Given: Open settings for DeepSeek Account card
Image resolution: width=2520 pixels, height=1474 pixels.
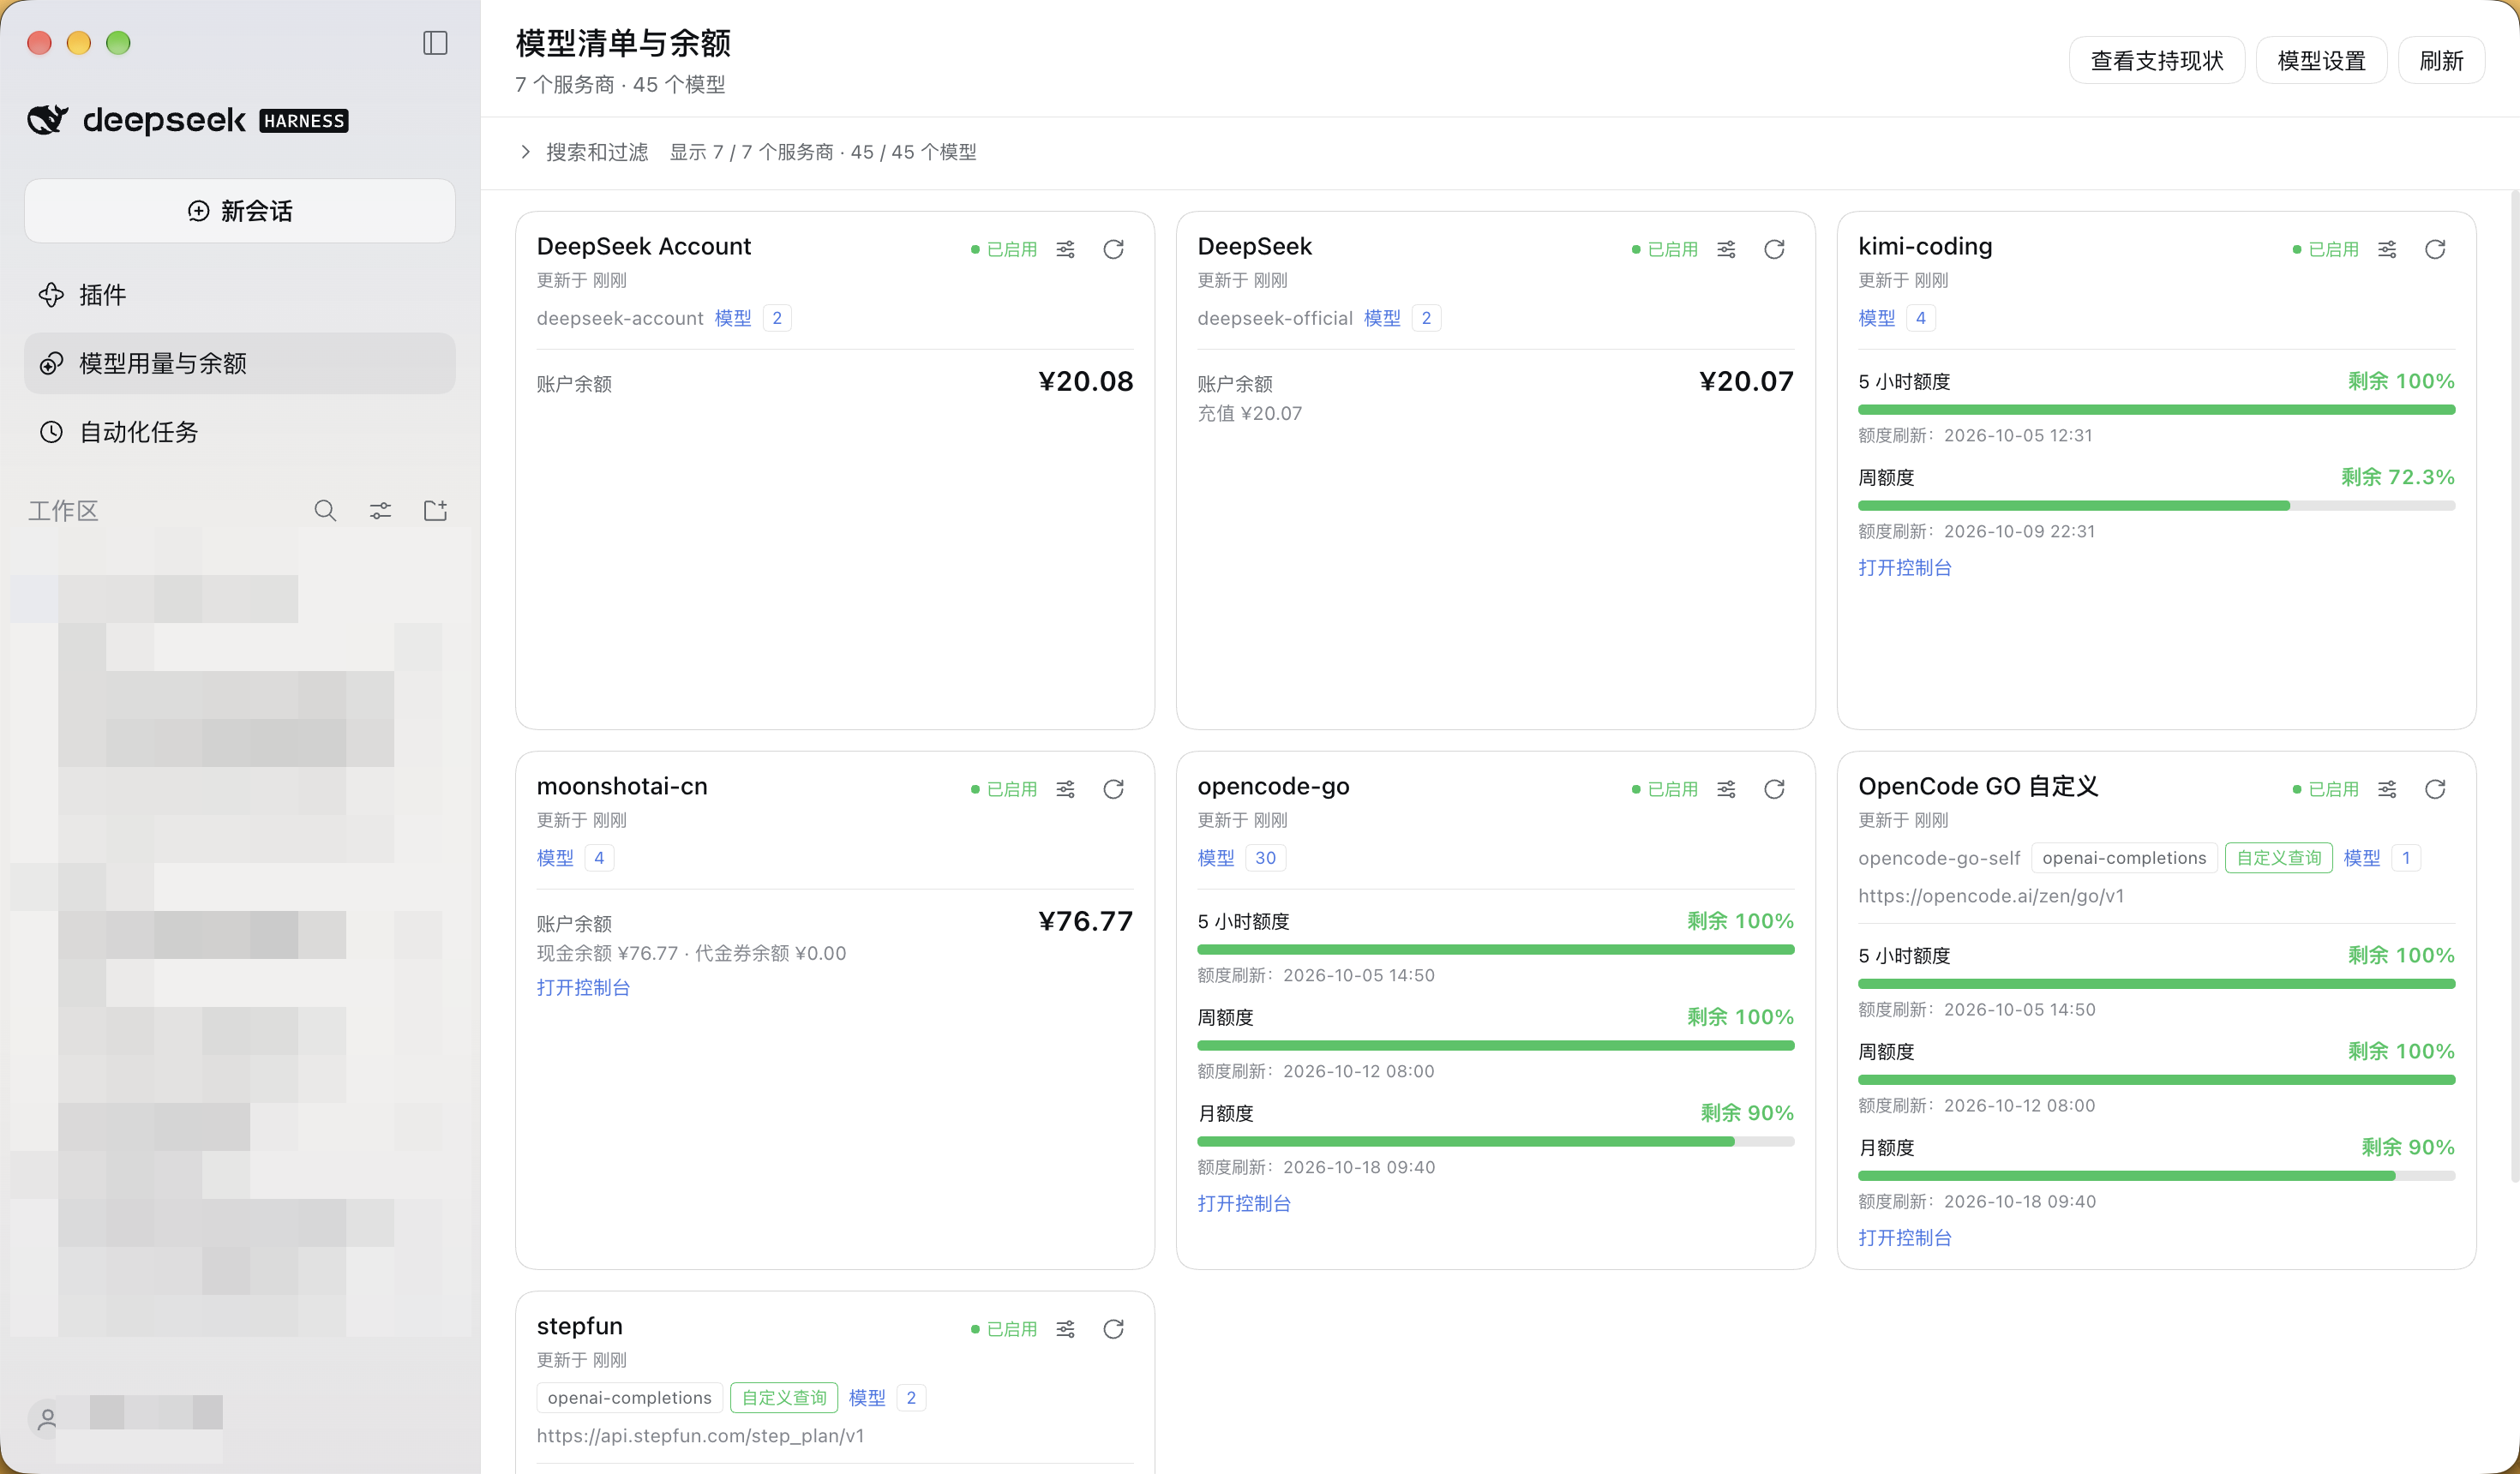Looking at the screenshot, I should tap(1066, 249).
